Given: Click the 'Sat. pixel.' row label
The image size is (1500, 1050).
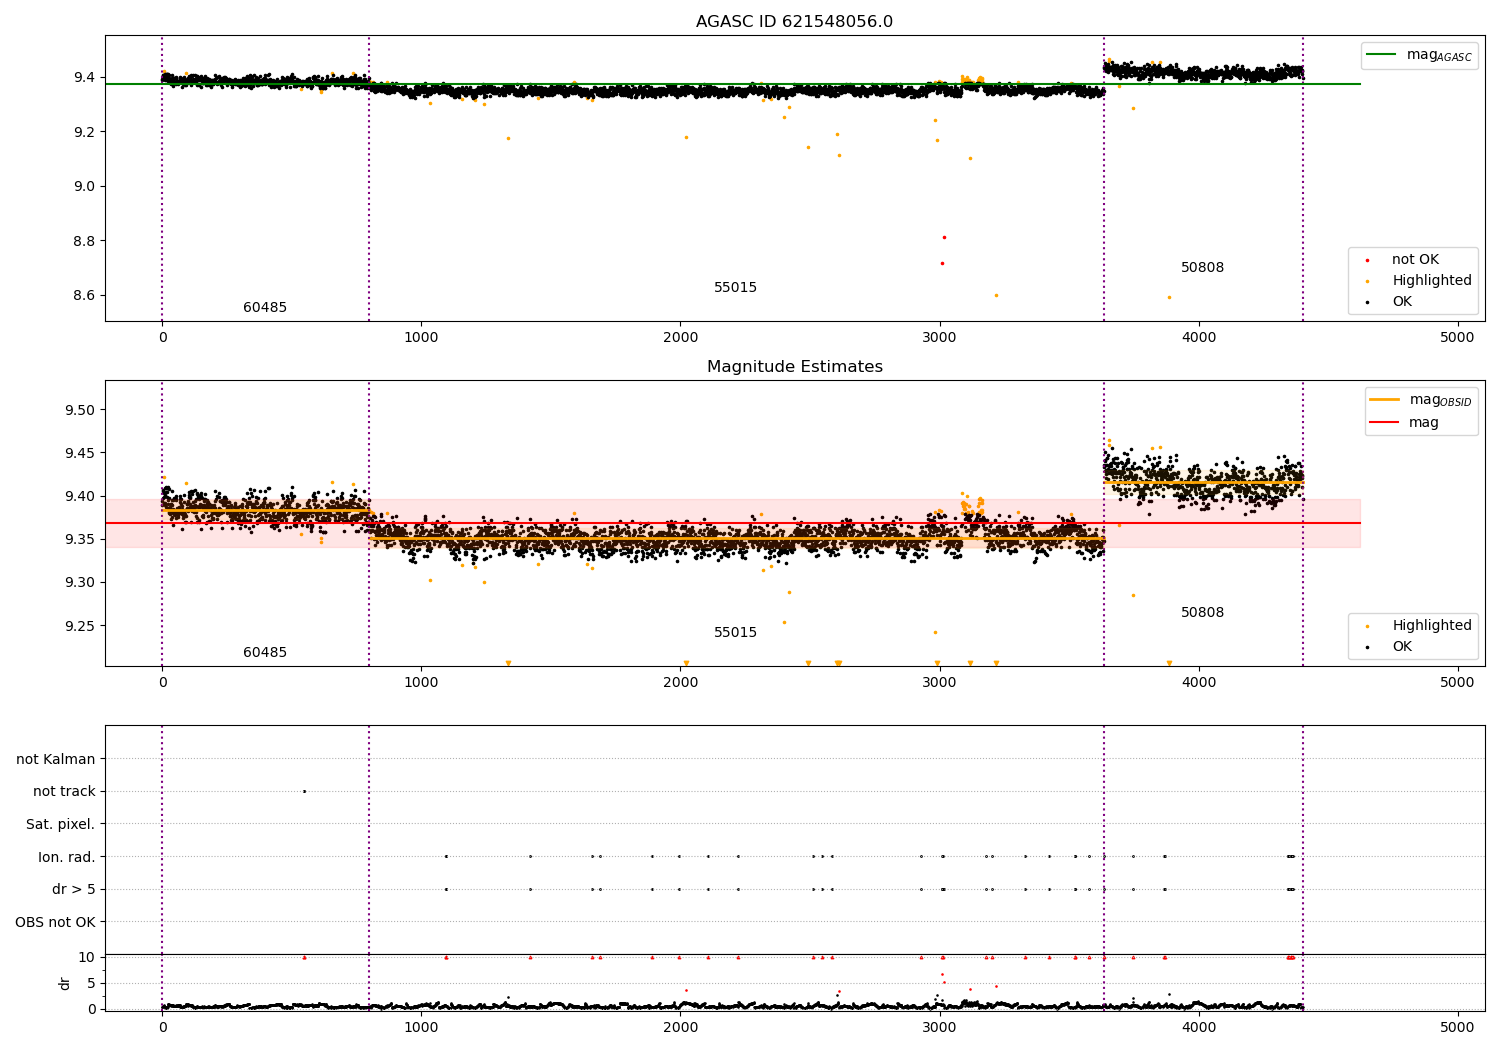Looking at the screenshot, I should click(x=60, y=824).
